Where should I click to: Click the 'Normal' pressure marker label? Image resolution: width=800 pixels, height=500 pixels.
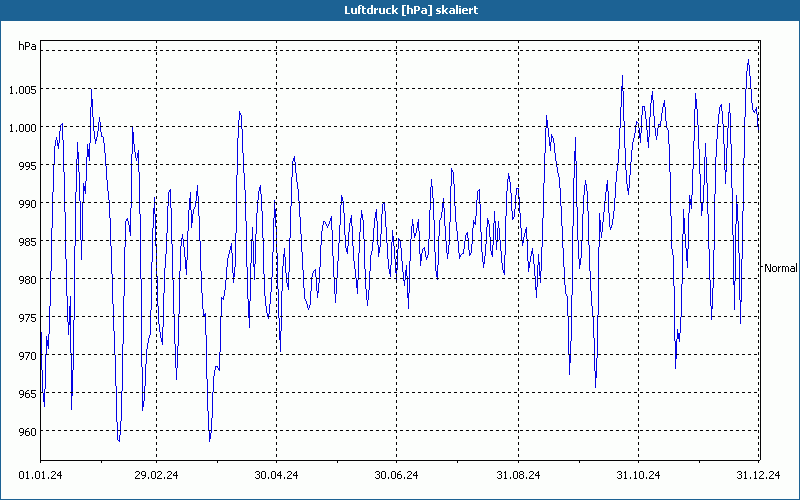click(x=781, y=268)
